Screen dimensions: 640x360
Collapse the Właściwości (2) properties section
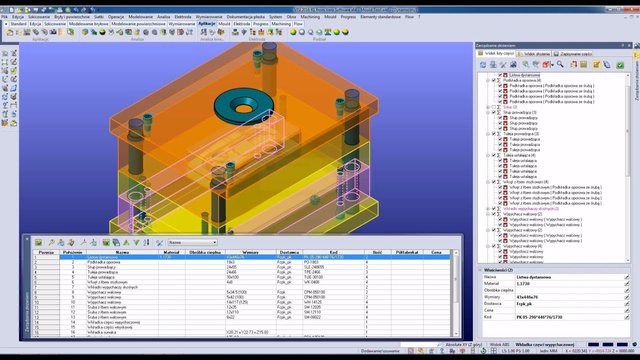pos(480,270)
